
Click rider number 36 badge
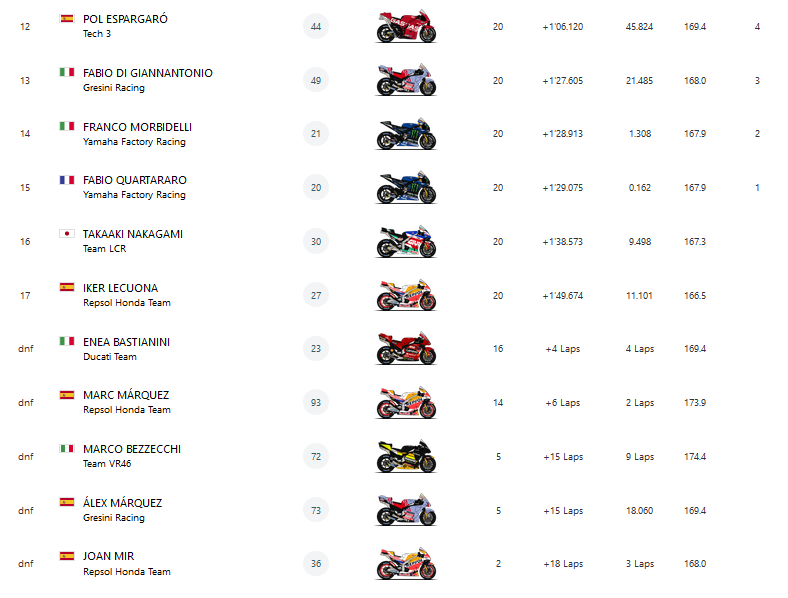coord(316,564)
